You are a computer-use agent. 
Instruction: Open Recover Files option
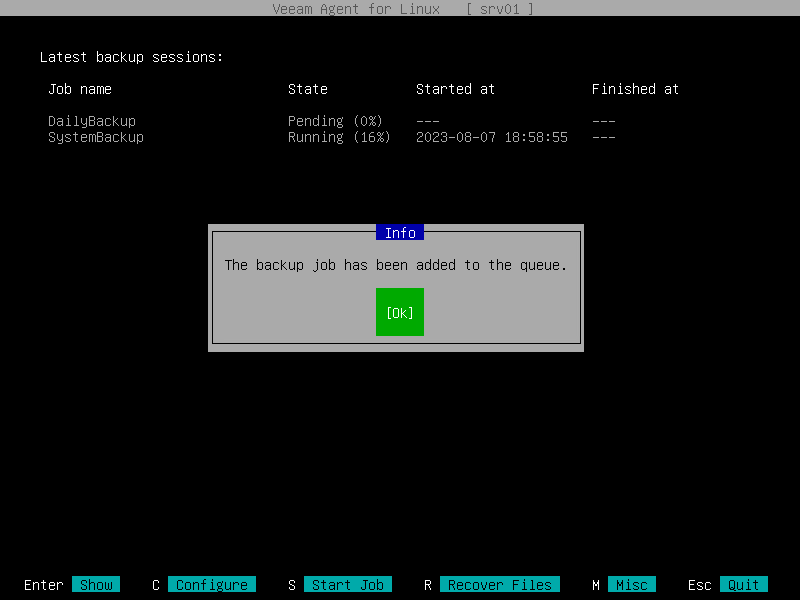tap(500, 584)
